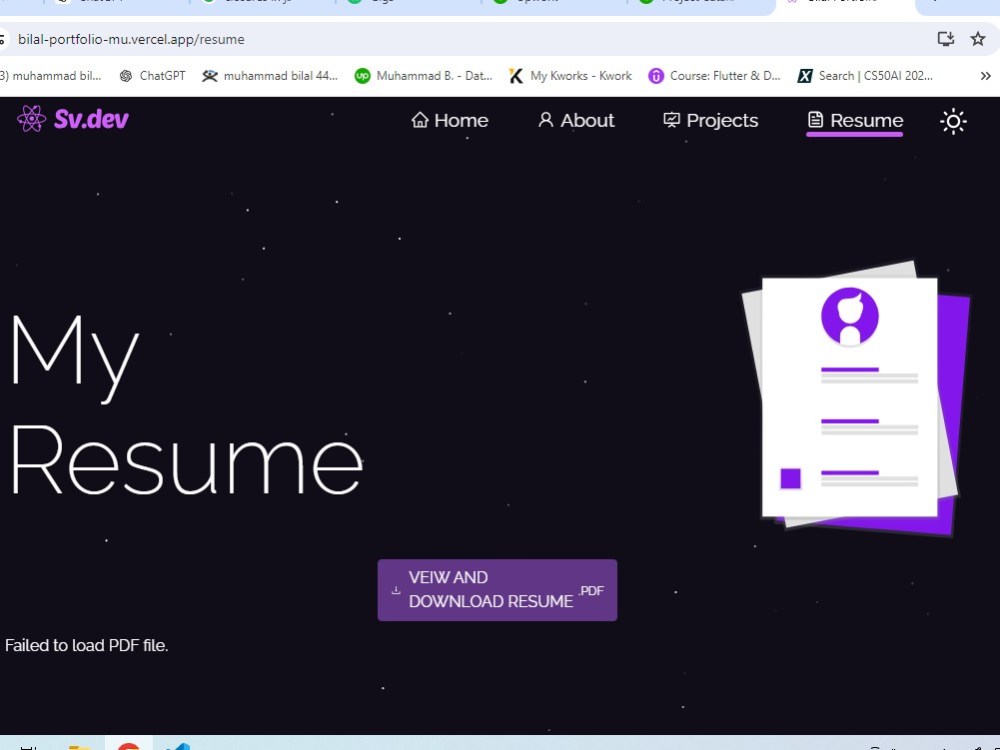
Task: Bookmark this page with the star icon
Action: 978,39
